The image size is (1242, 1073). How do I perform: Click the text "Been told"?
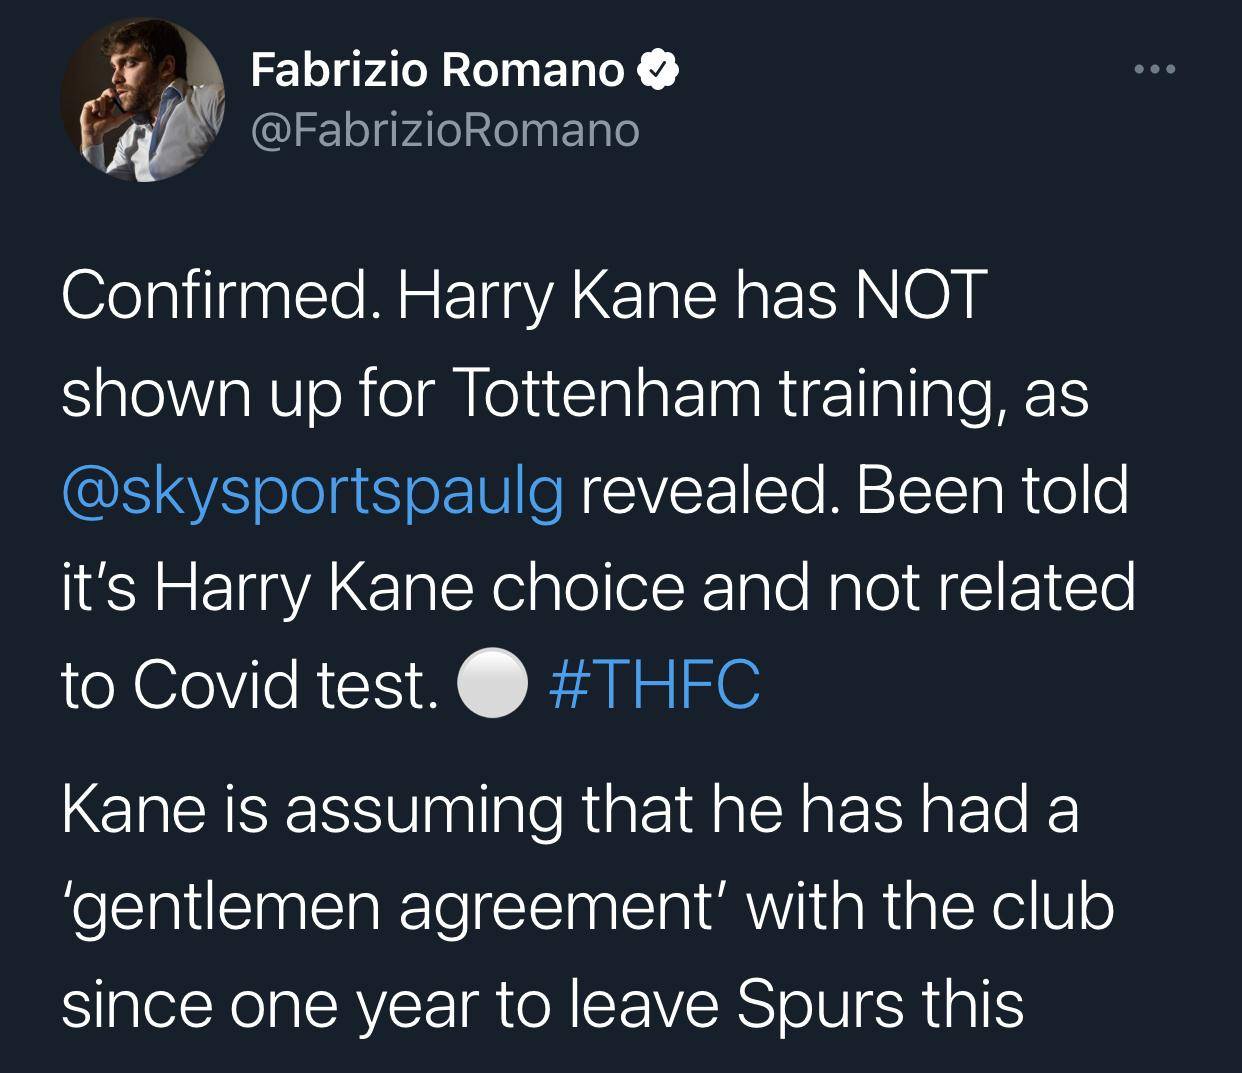pos(992,491)
